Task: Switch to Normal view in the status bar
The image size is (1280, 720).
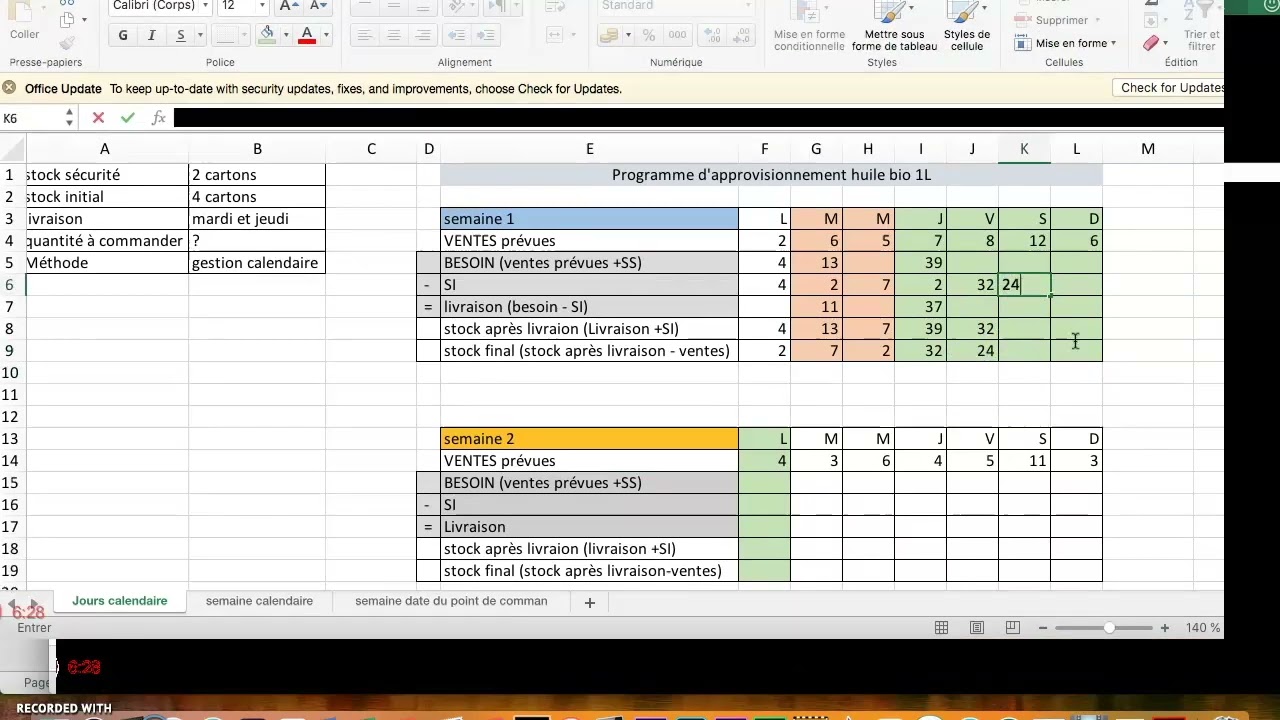Action: tap(941, 628)
